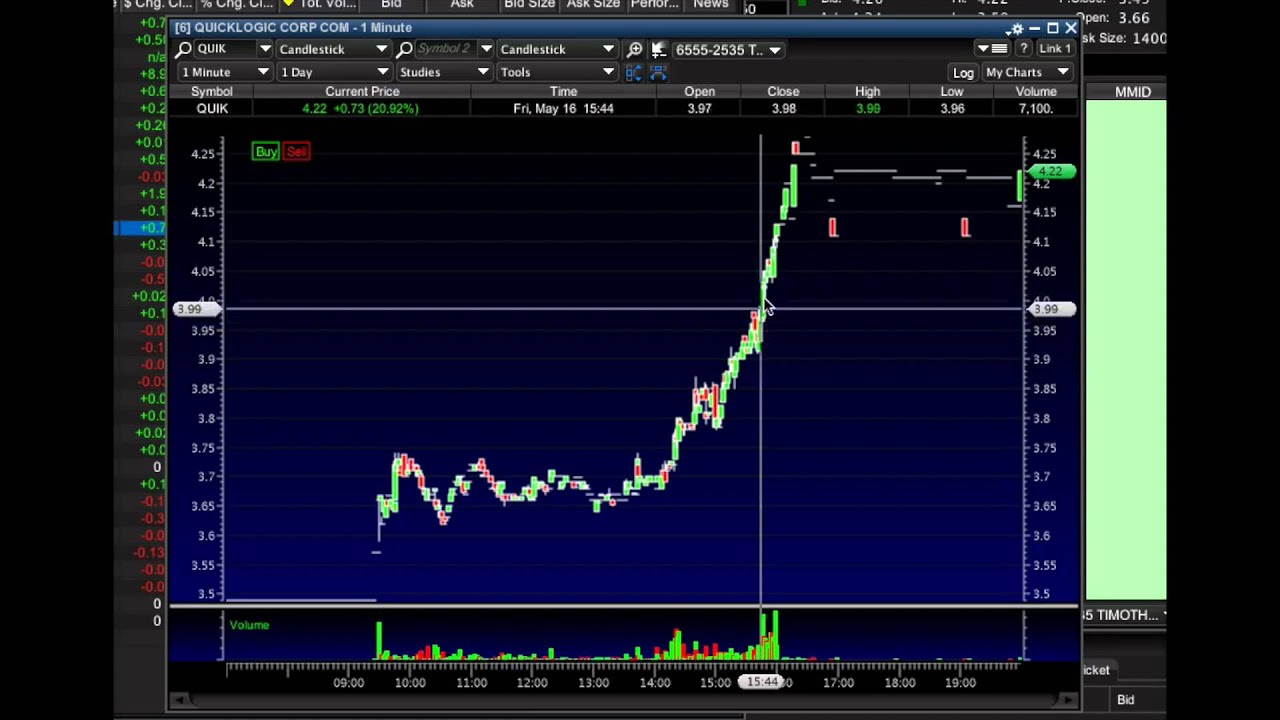This screenshot has width=1280, height=720.
Task: Click the 4.22 +0.73 (20.92%) price cell
Action: (x=361, y=108)
